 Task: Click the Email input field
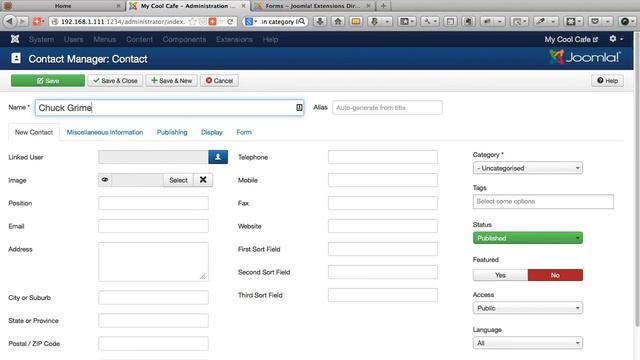[153, 226]
